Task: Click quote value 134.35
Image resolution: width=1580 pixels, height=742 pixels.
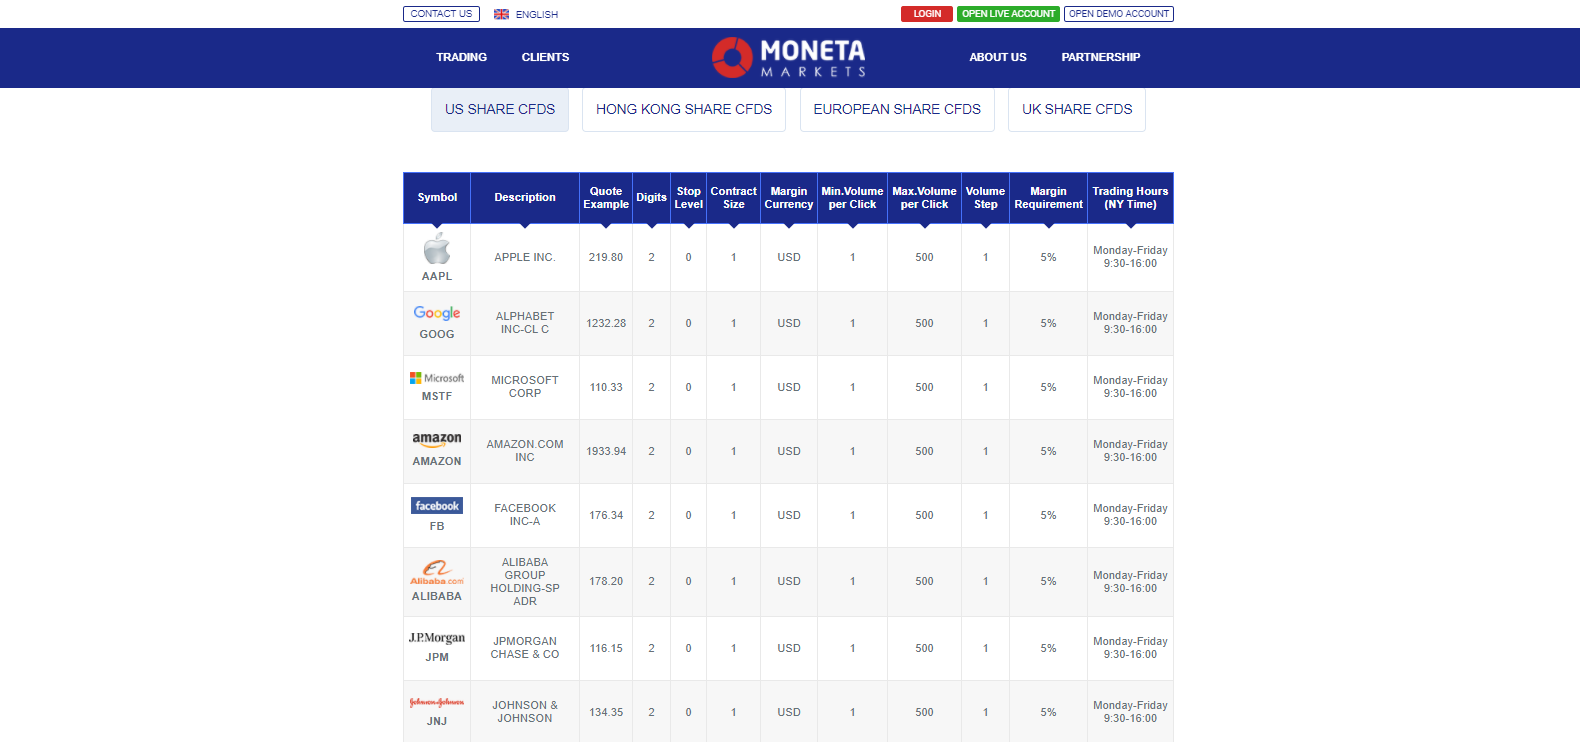Action: coord(606,712)
